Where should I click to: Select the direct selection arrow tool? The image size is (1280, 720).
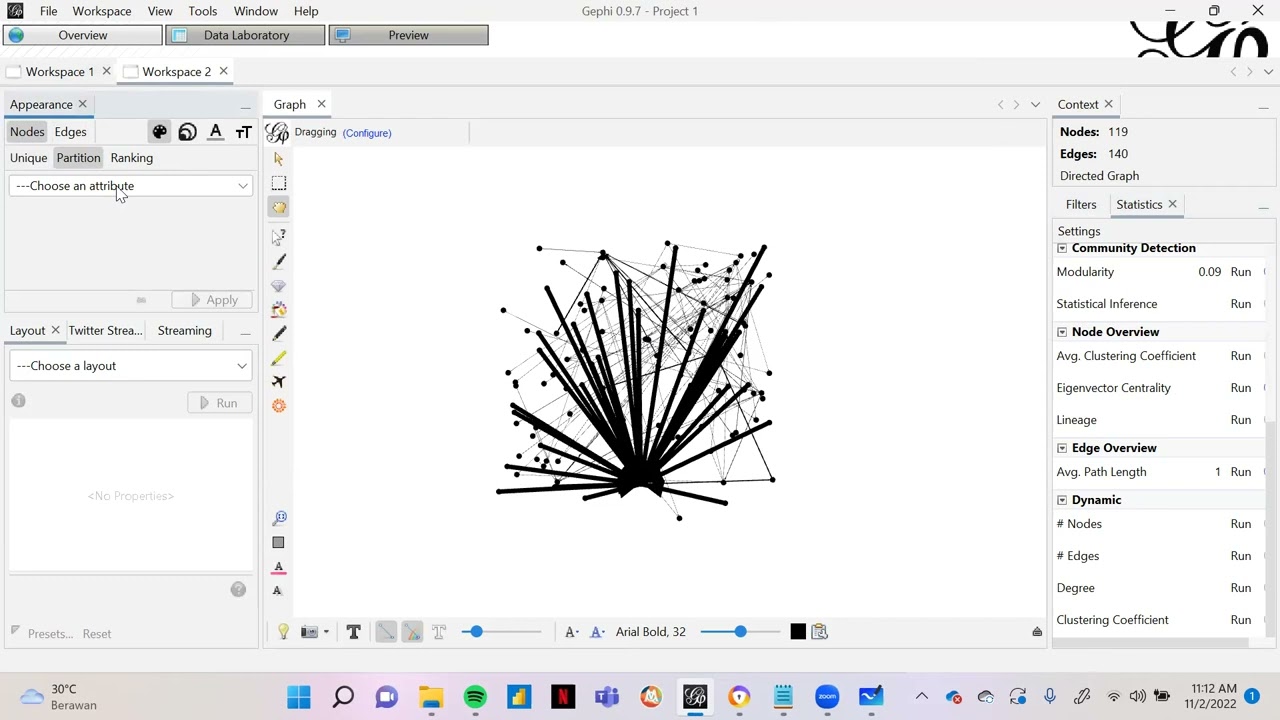pos(278,159)
